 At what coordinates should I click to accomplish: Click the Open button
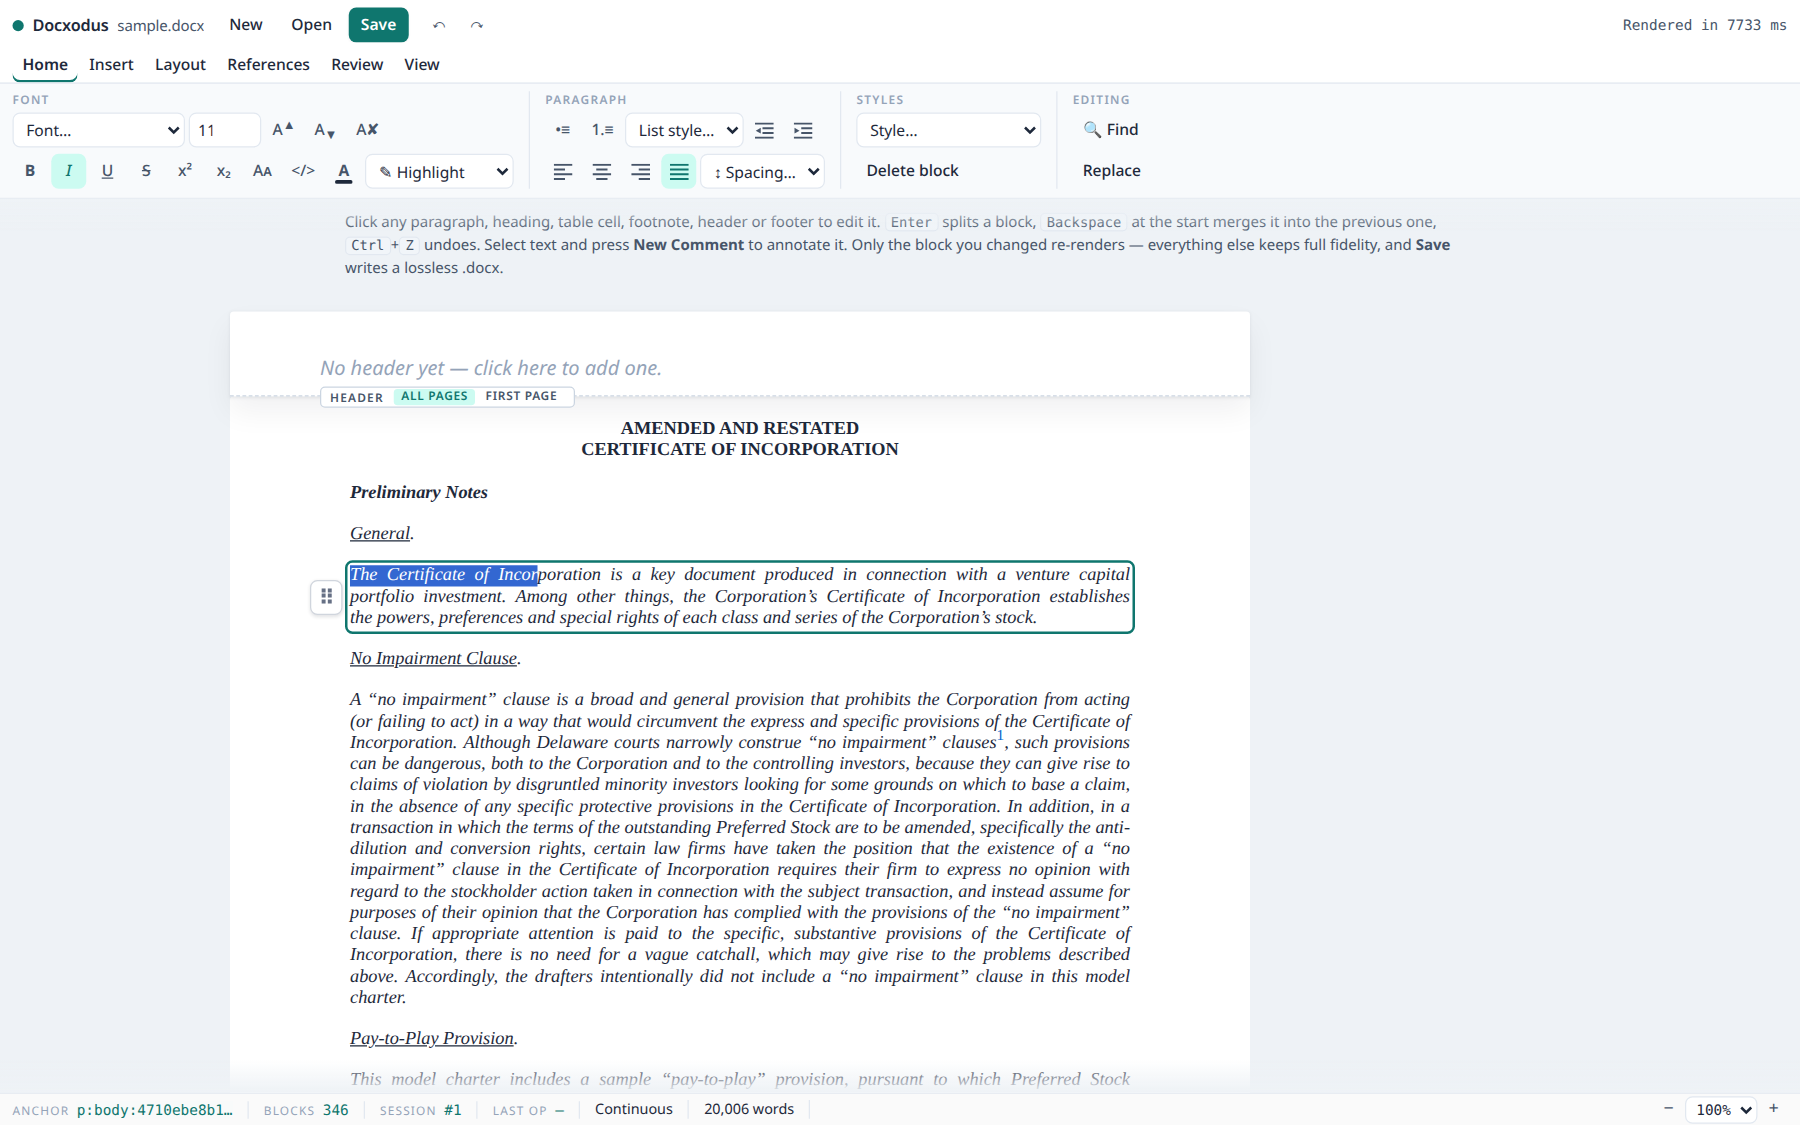point(311,25)
